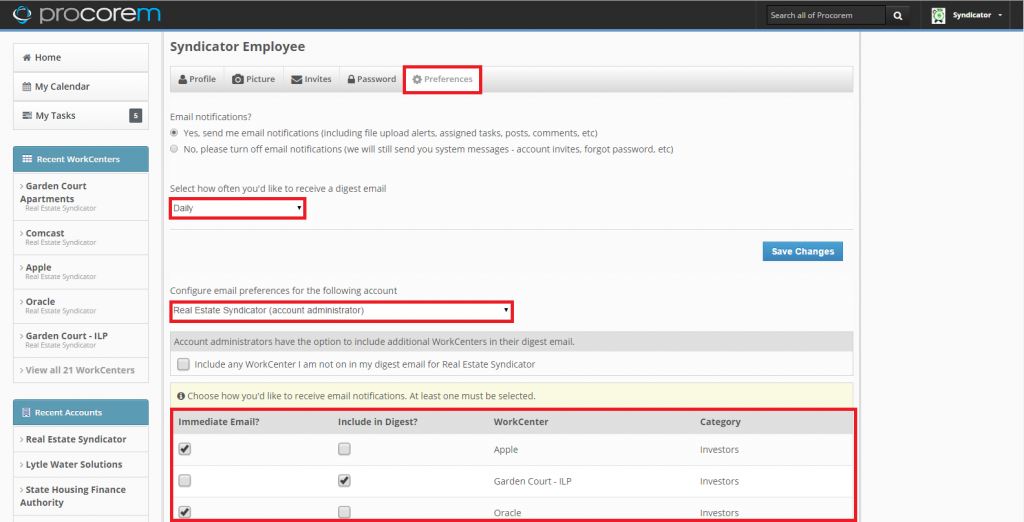Click the Include in Digest? column header

click(377, 422)
